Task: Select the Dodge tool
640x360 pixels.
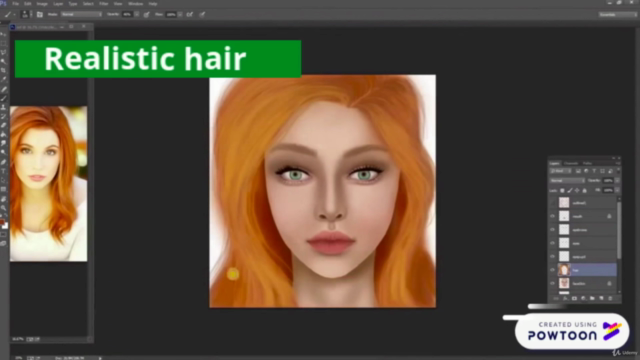Action: [4, 152]
